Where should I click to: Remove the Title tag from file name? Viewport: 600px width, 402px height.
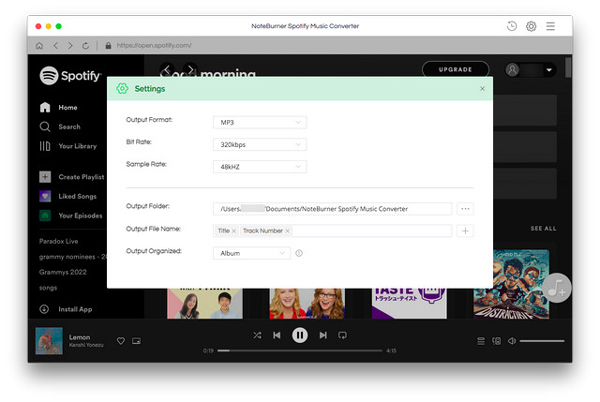pos(233,231)
